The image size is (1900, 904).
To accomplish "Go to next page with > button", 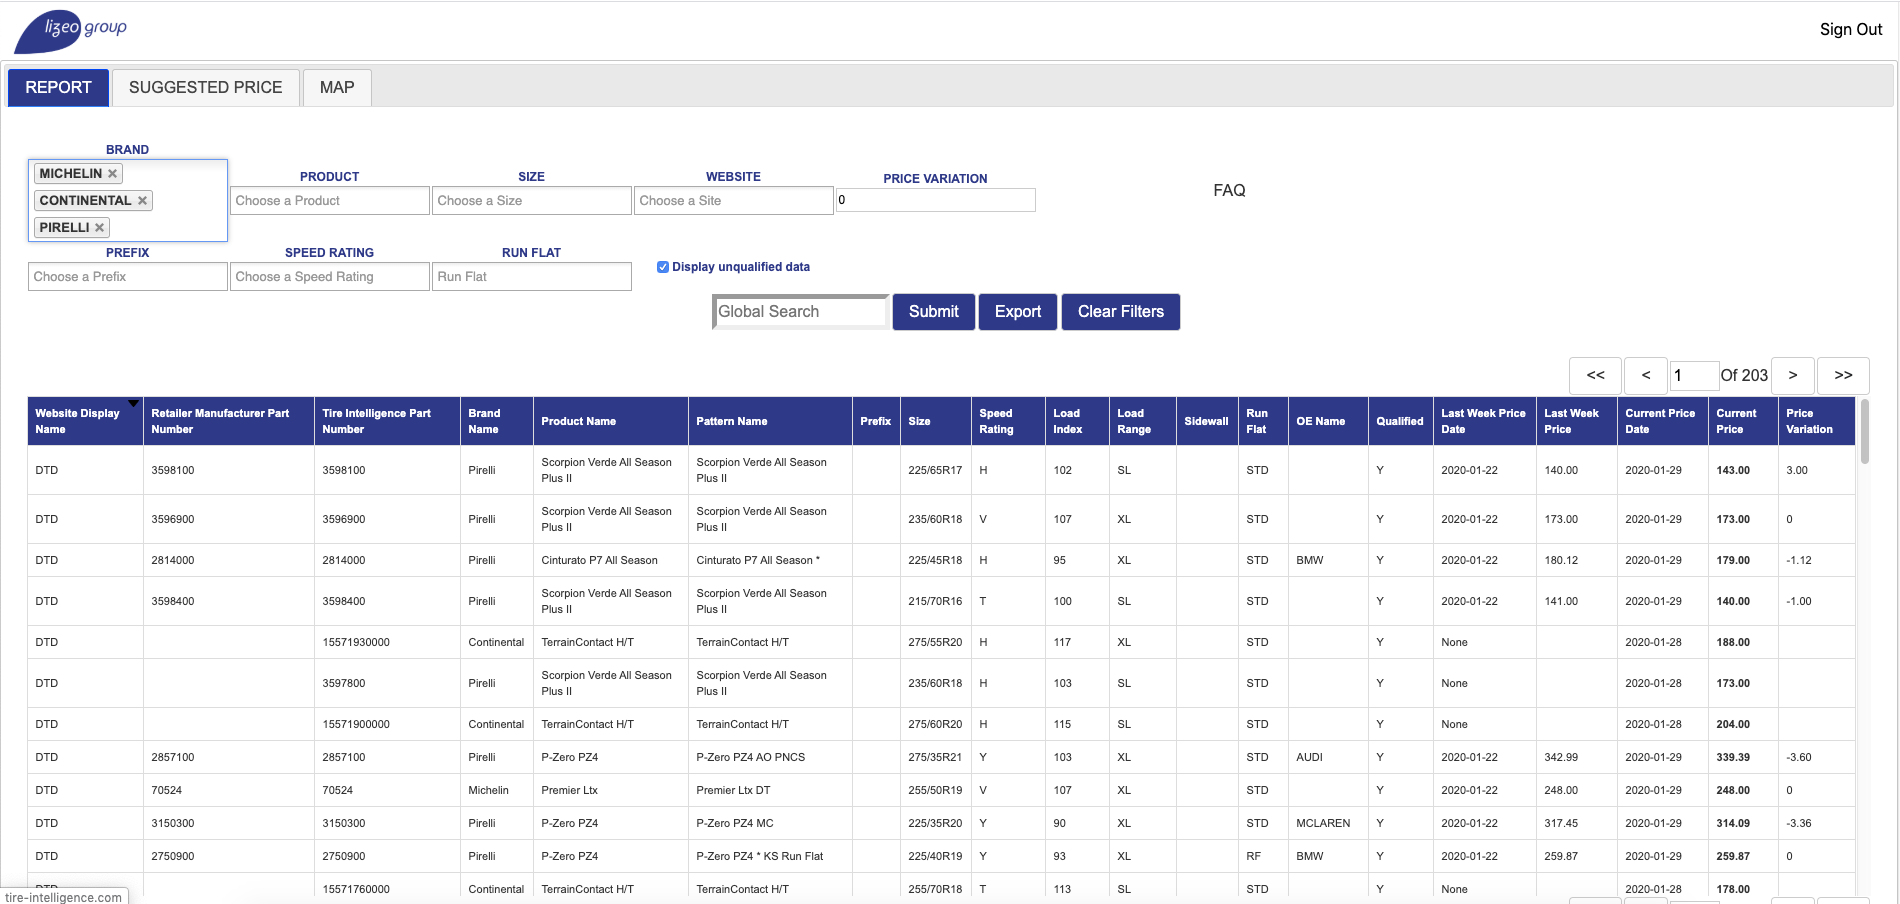I will tap(1792, 376).
